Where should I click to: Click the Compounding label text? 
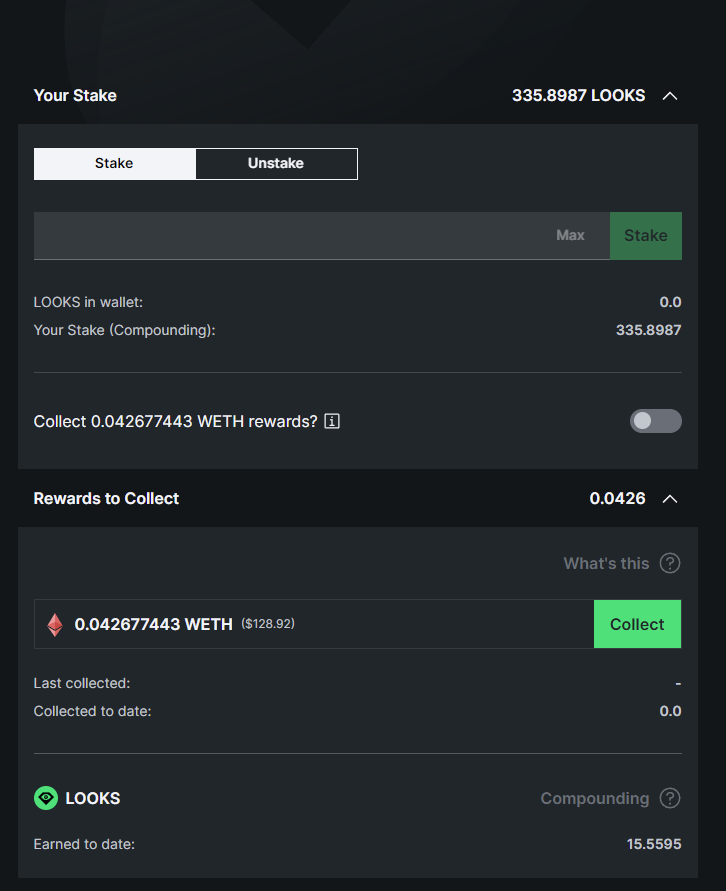[595, 798]
